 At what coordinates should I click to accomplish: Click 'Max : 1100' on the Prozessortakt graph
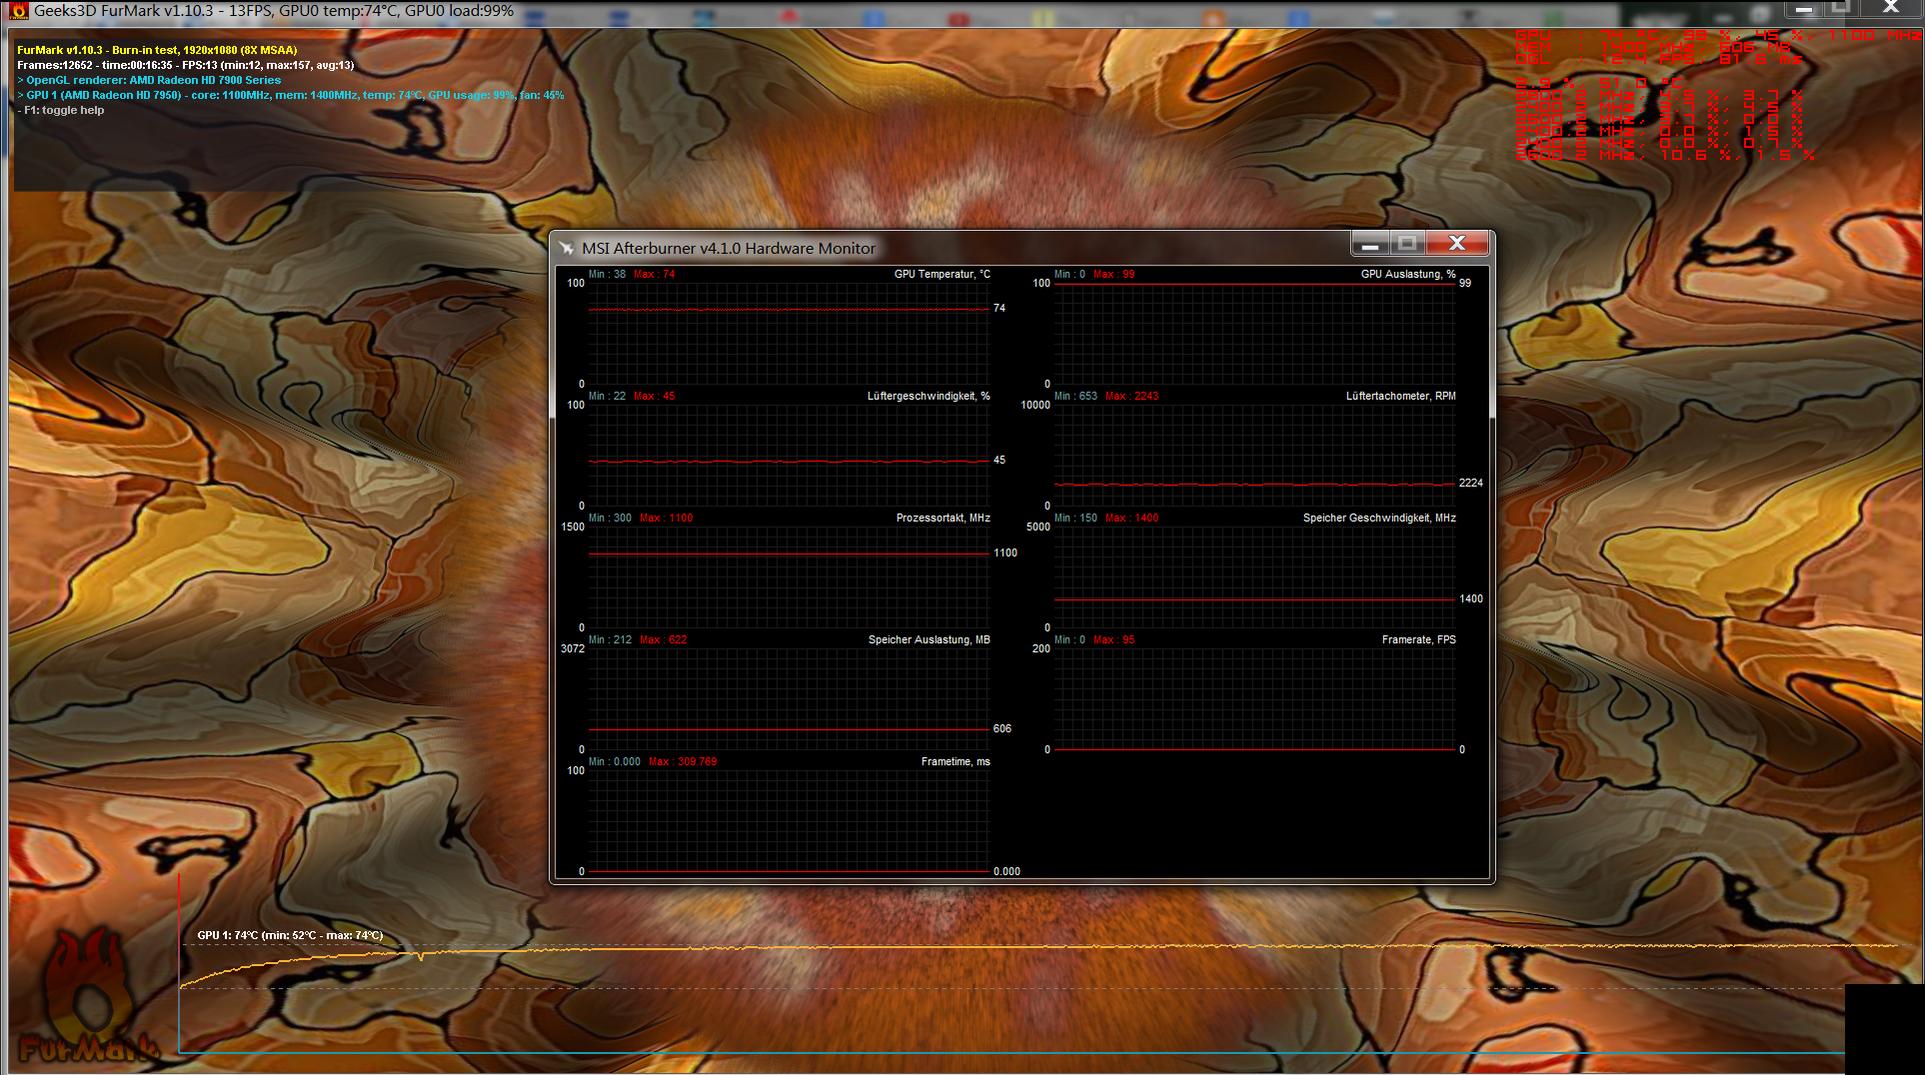(x=666, y=518)
